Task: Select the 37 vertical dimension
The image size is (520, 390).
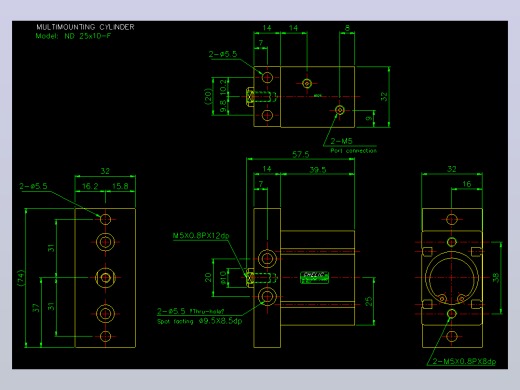Action: click(x=36, y=308)
